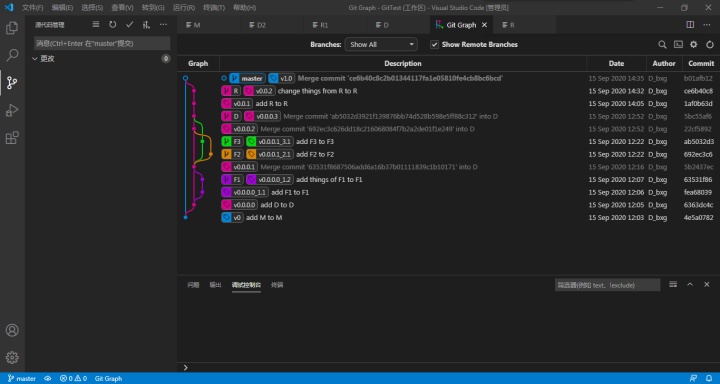This screenshot has width=720, height=384.
Task: Select commit 'change things from R to R'
Action: (x=317, y=91)
